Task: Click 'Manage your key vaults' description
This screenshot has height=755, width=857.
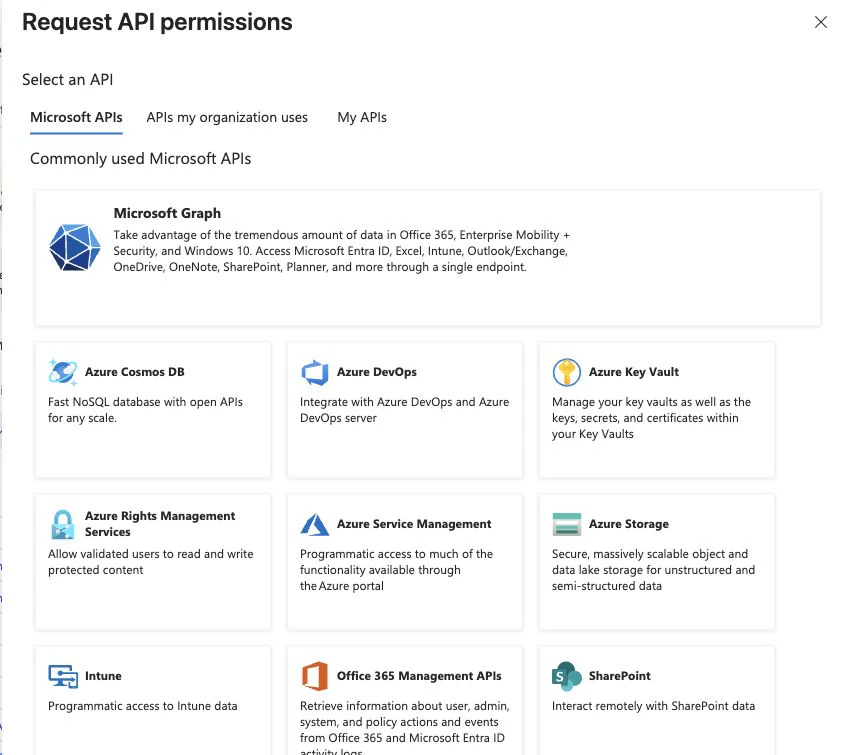Action: [x=651, y=418]
